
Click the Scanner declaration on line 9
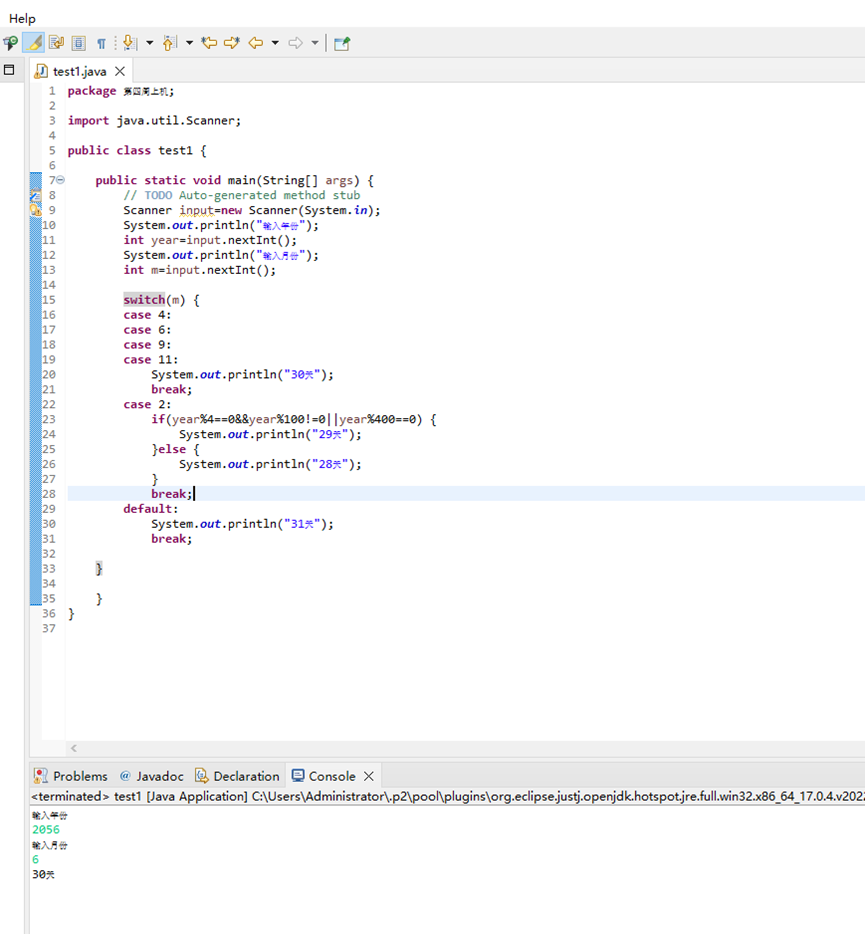(x=251, y=210)
